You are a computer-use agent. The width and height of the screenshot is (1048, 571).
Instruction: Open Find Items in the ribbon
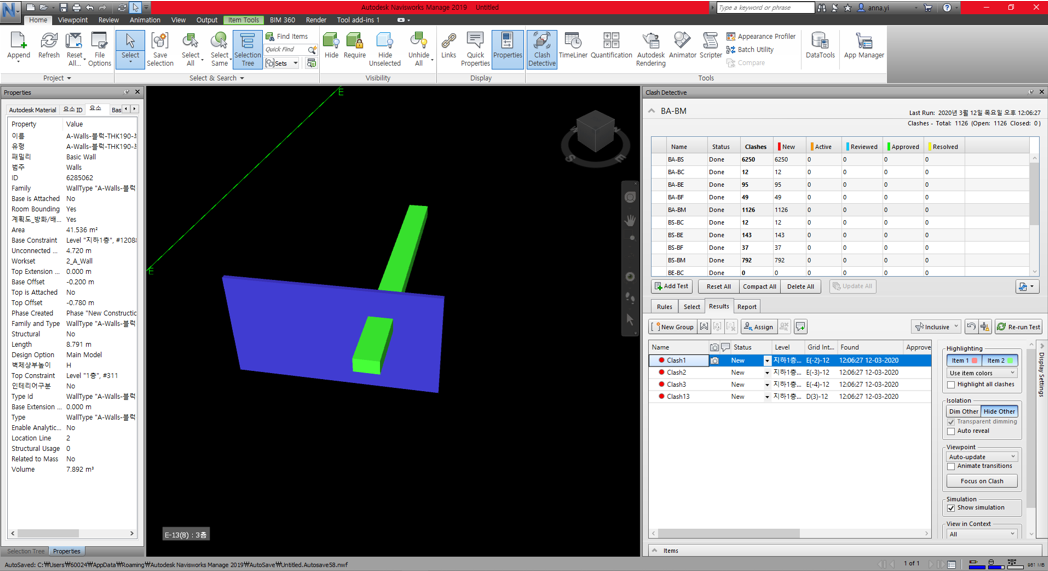coord(287,37)
